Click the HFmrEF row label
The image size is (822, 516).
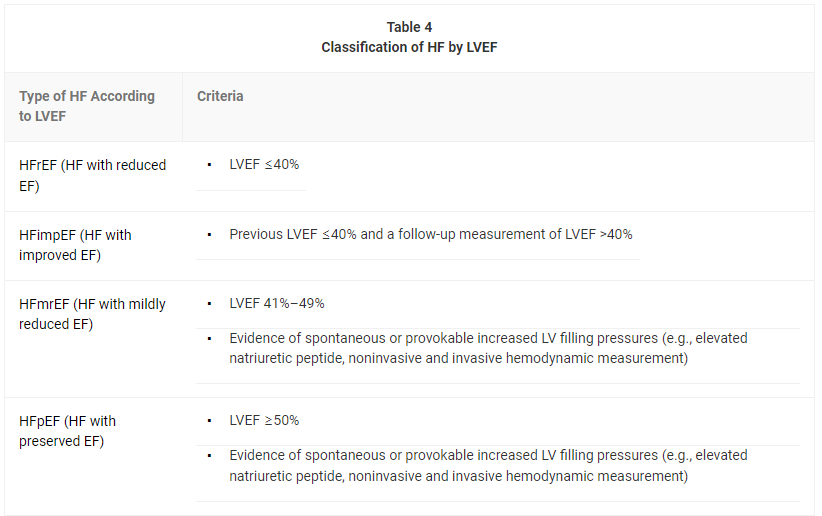tap(92, 314)
